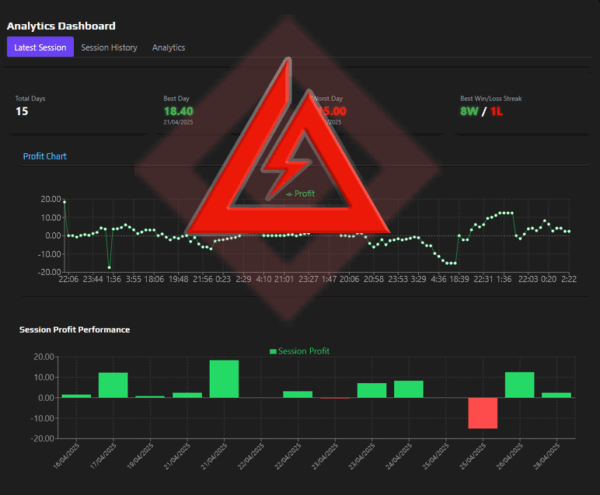600x495 pixels.
Task: Click the green bar for 17/04/2025
Action: pyautogui.click(x=113, y=385)
